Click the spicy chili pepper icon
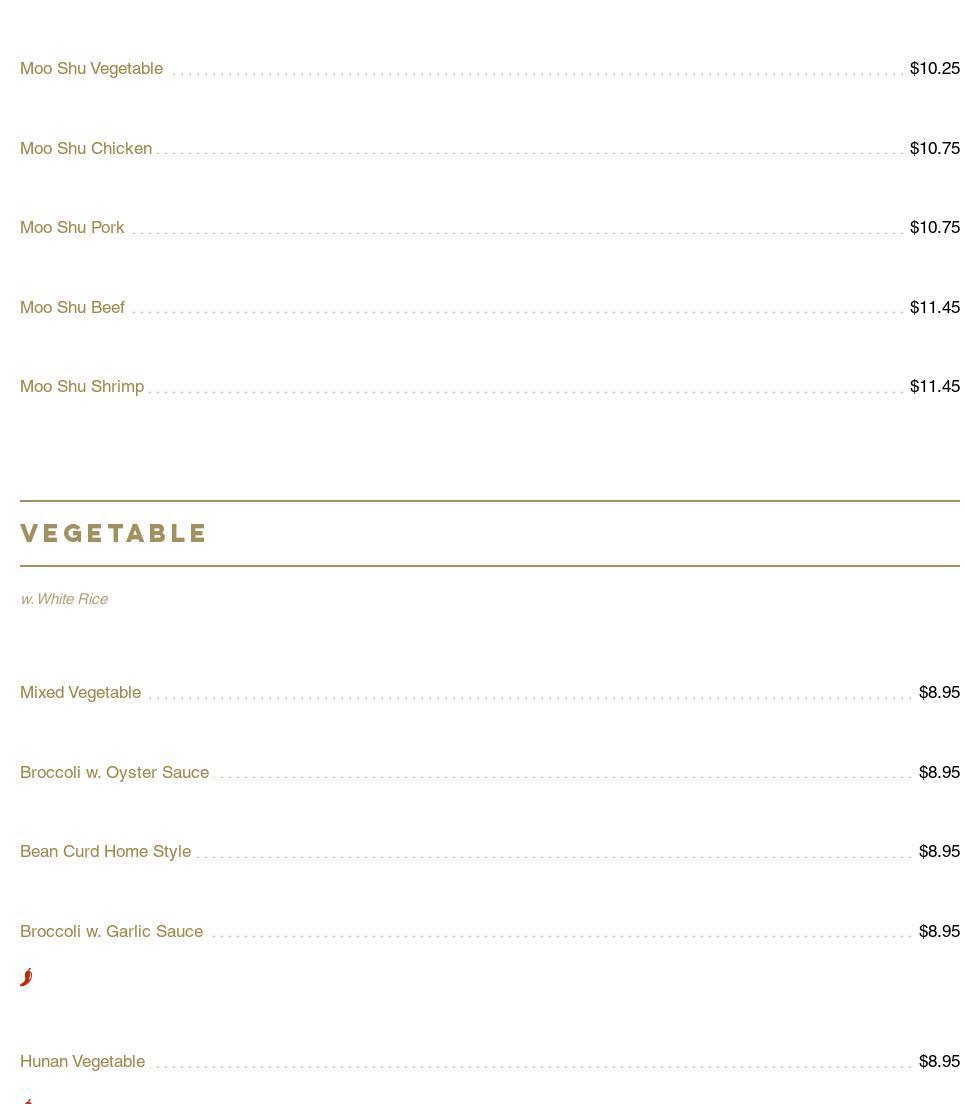 tap(26, 977)
